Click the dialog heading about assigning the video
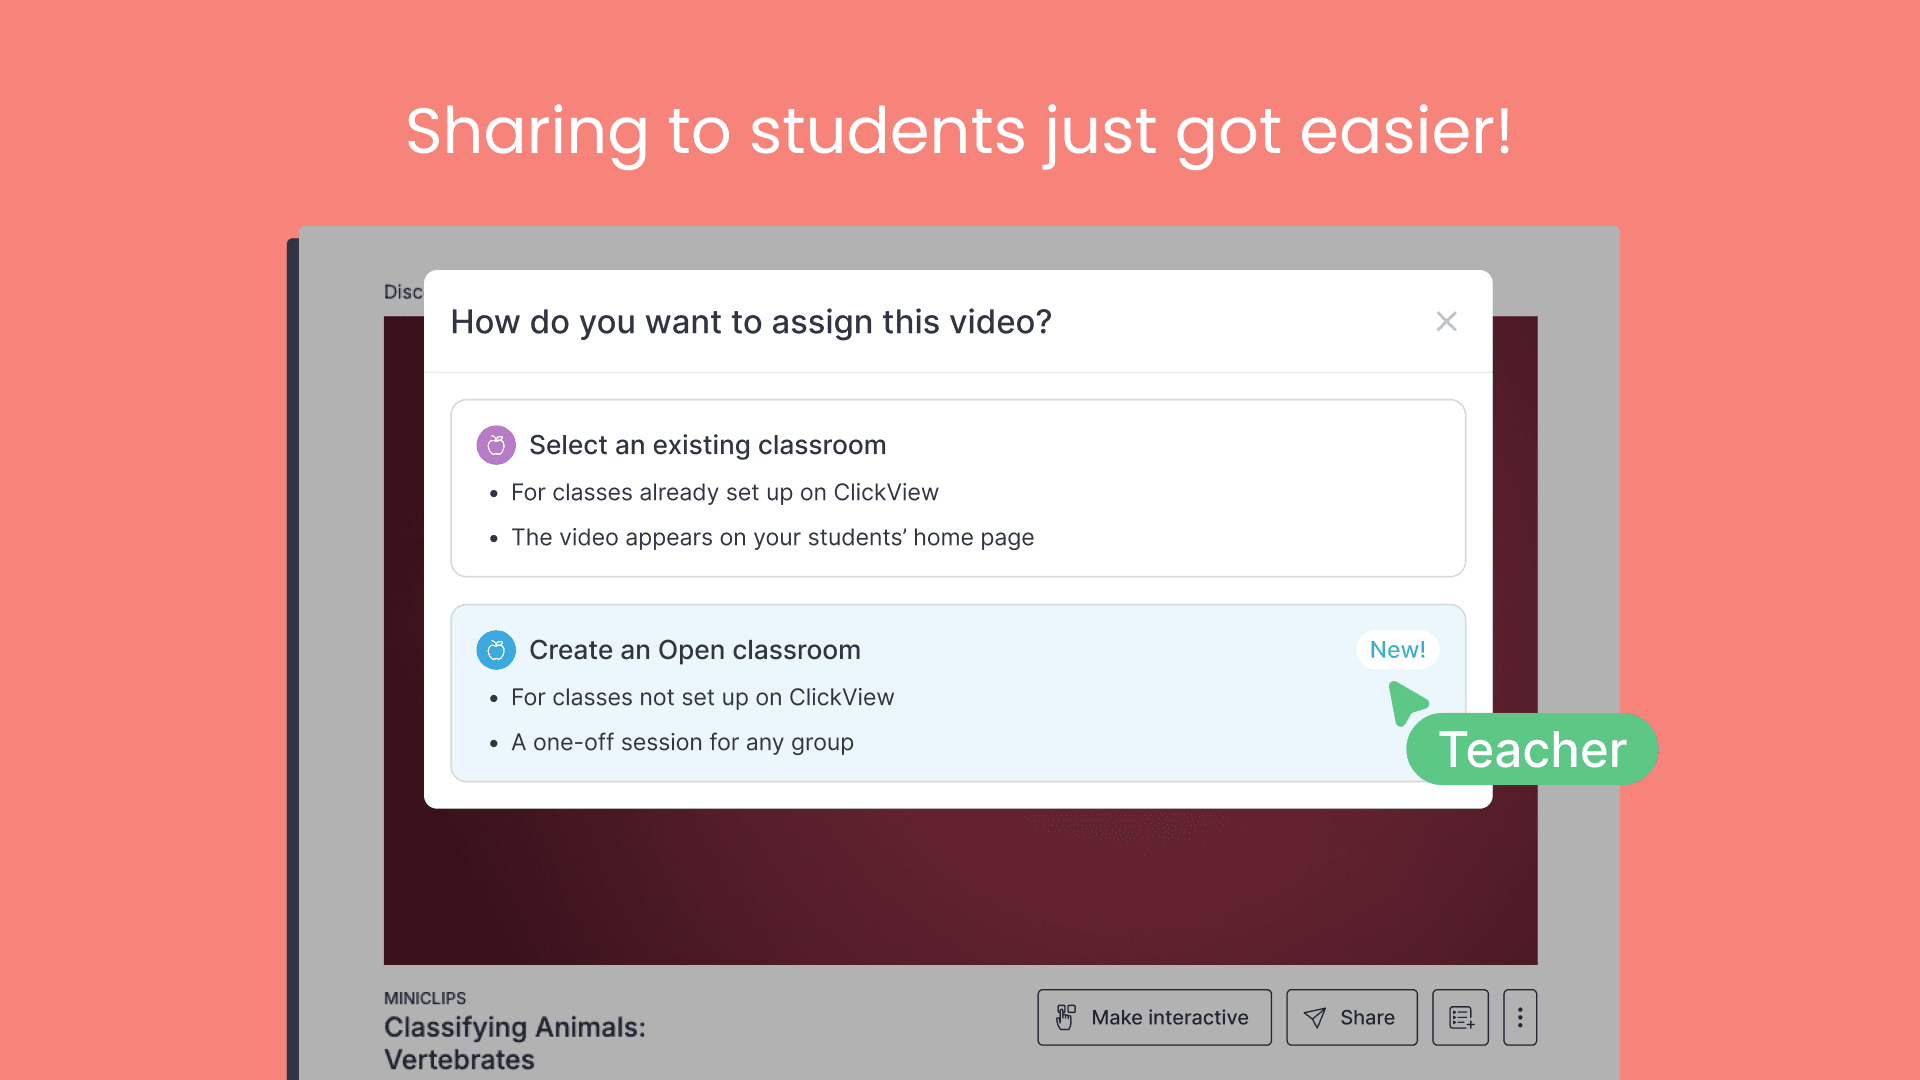Screen dimensions: 1920x1080 751,322
